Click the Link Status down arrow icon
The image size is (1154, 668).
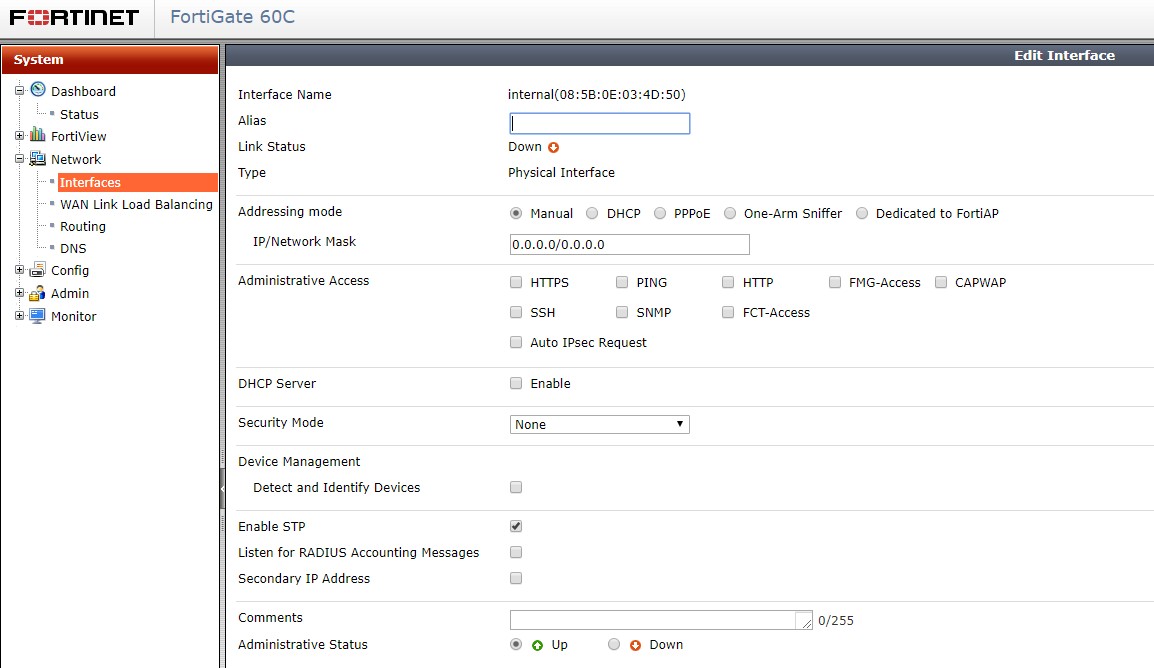(x=553, y=147)
